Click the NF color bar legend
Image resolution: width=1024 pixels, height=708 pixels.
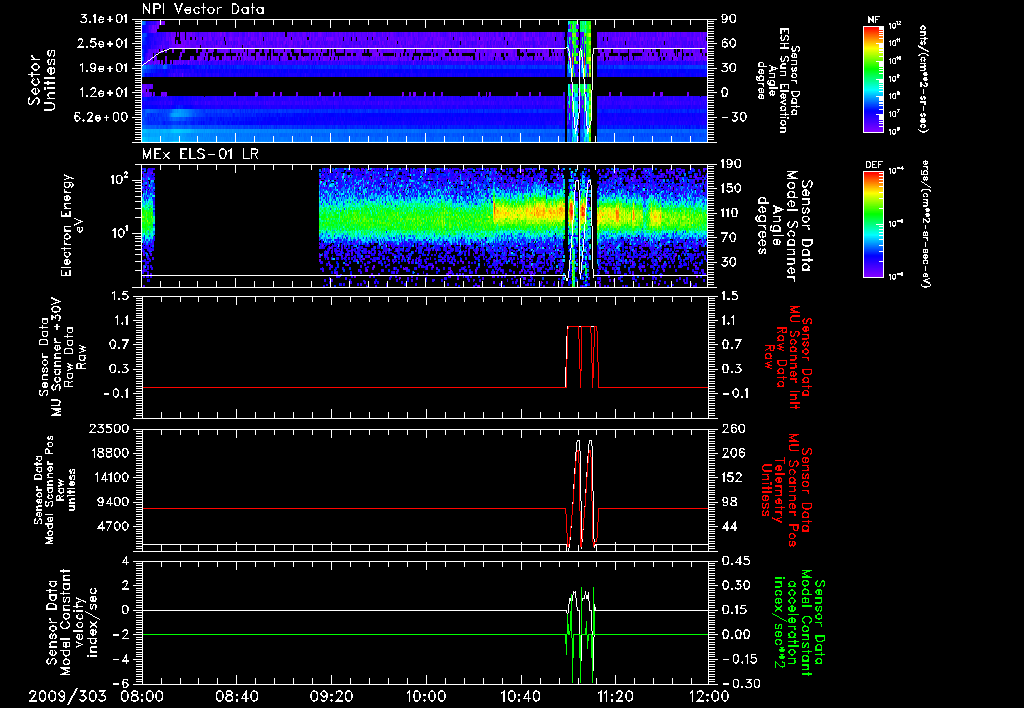point(872,79)
